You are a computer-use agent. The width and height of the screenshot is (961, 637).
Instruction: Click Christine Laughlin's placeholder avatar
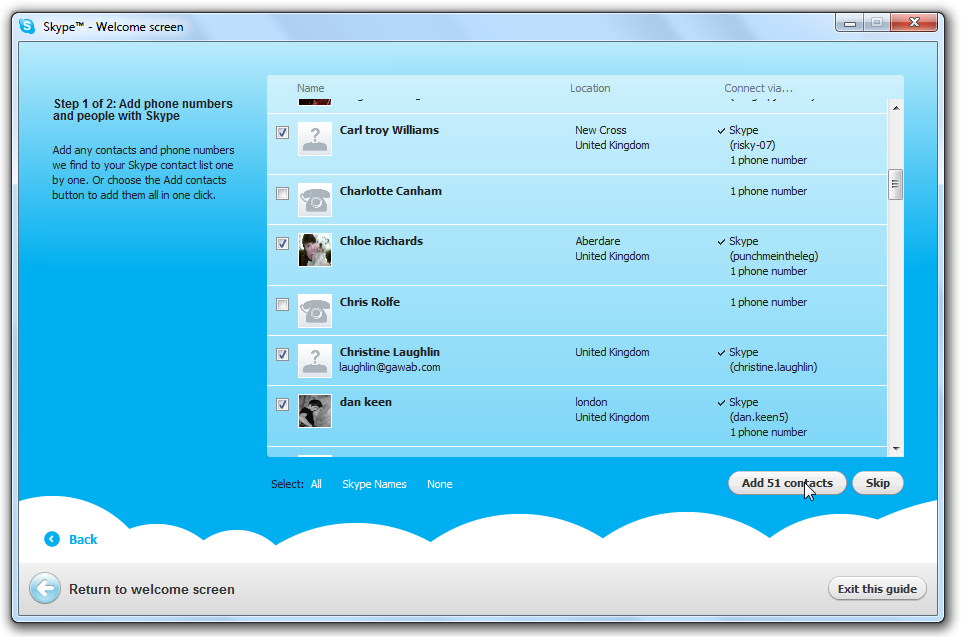315,360
